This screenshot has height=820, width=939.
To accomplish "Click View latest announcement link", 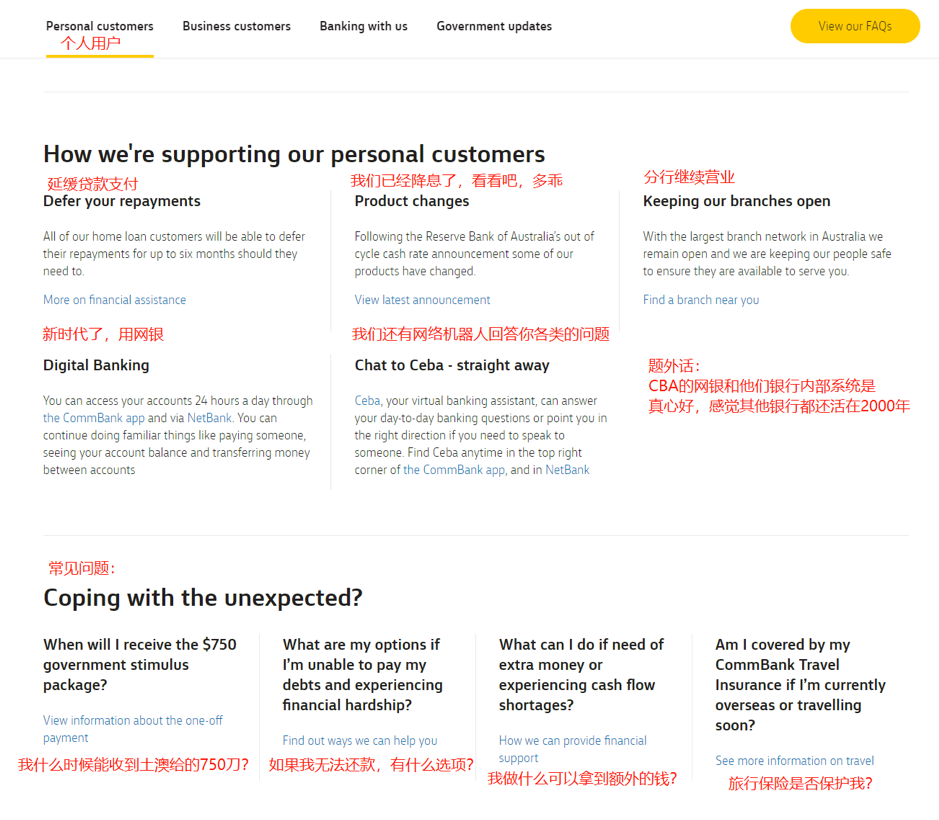I will pyautogui.click(x=422, y=300).
